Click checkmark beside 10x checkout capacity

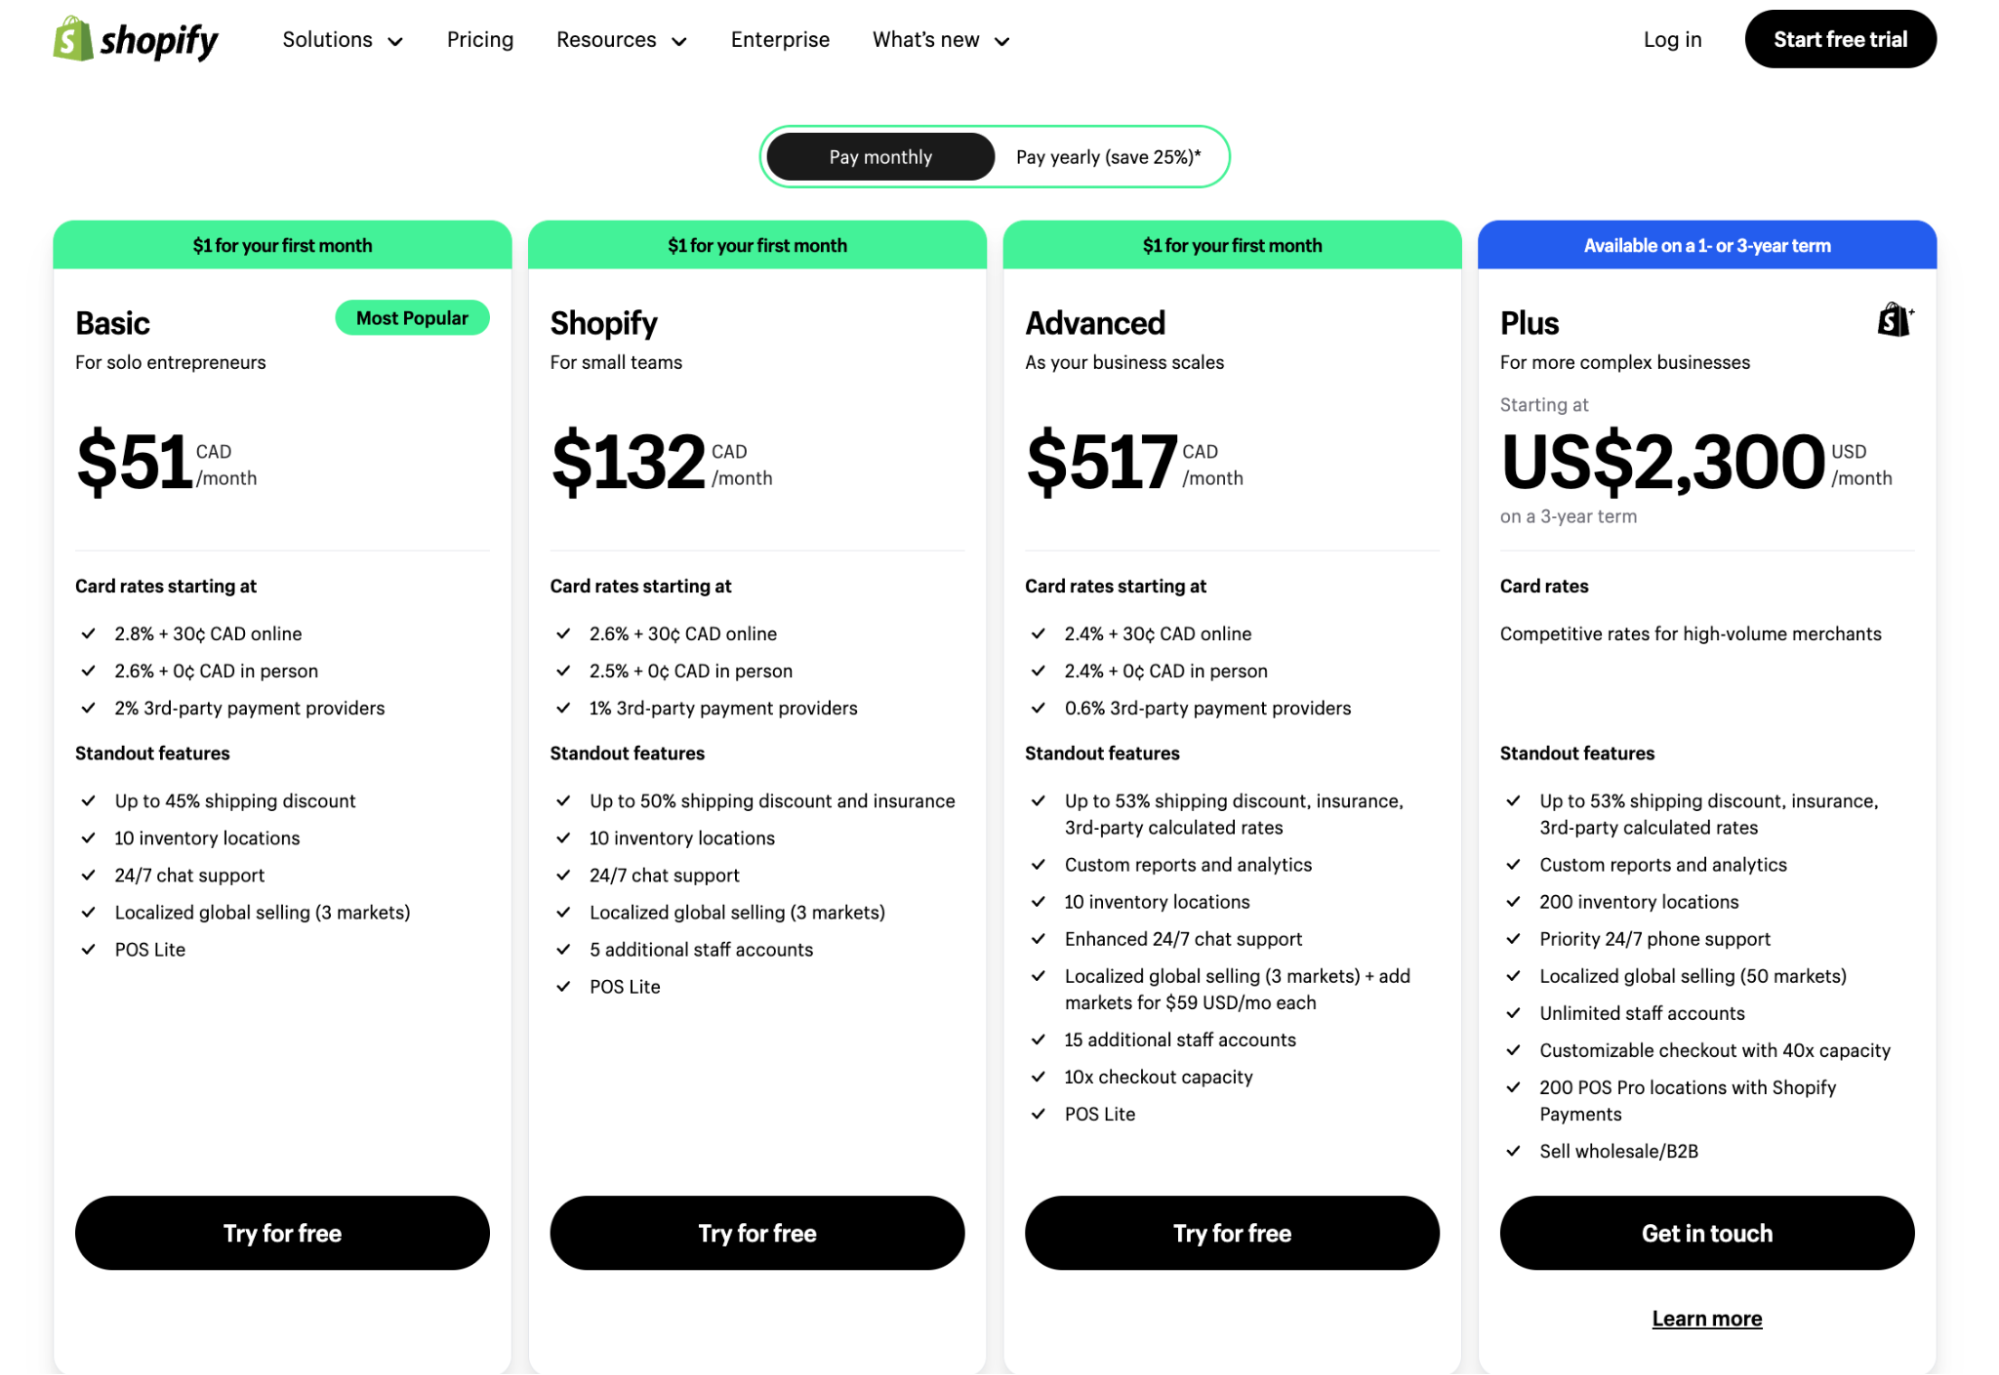point(1039,1077)
